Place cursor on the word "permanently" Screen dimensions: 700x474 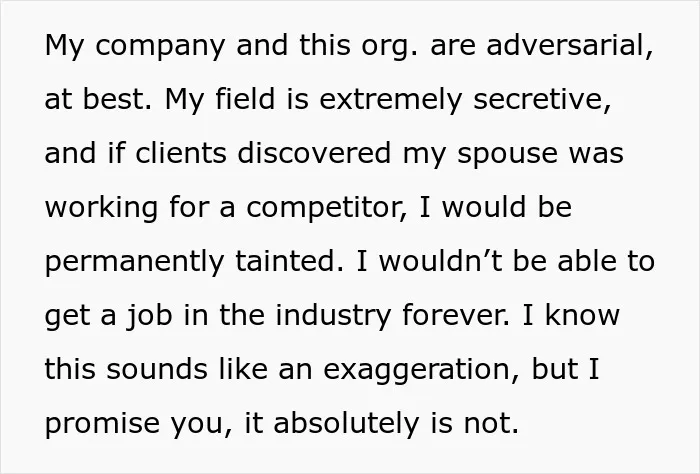tap(134, 263)
